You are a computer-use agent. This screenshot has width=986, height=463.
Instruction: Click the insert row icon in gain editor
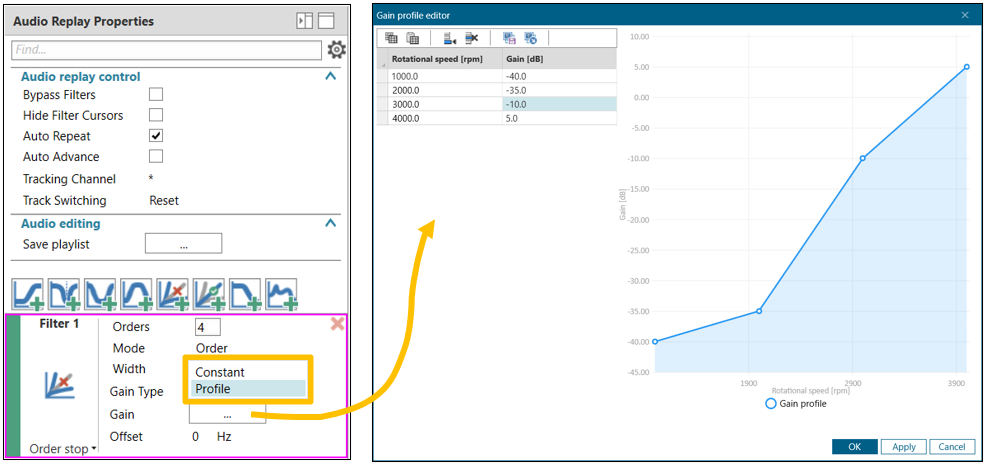(x=450, y=38)
